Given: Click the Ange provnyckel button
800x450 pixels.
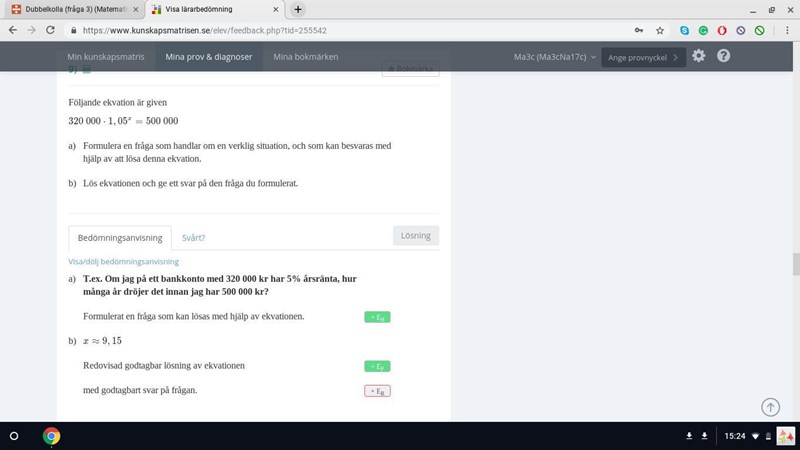Looking at the screenshot, I should click(x=643, y=57).
